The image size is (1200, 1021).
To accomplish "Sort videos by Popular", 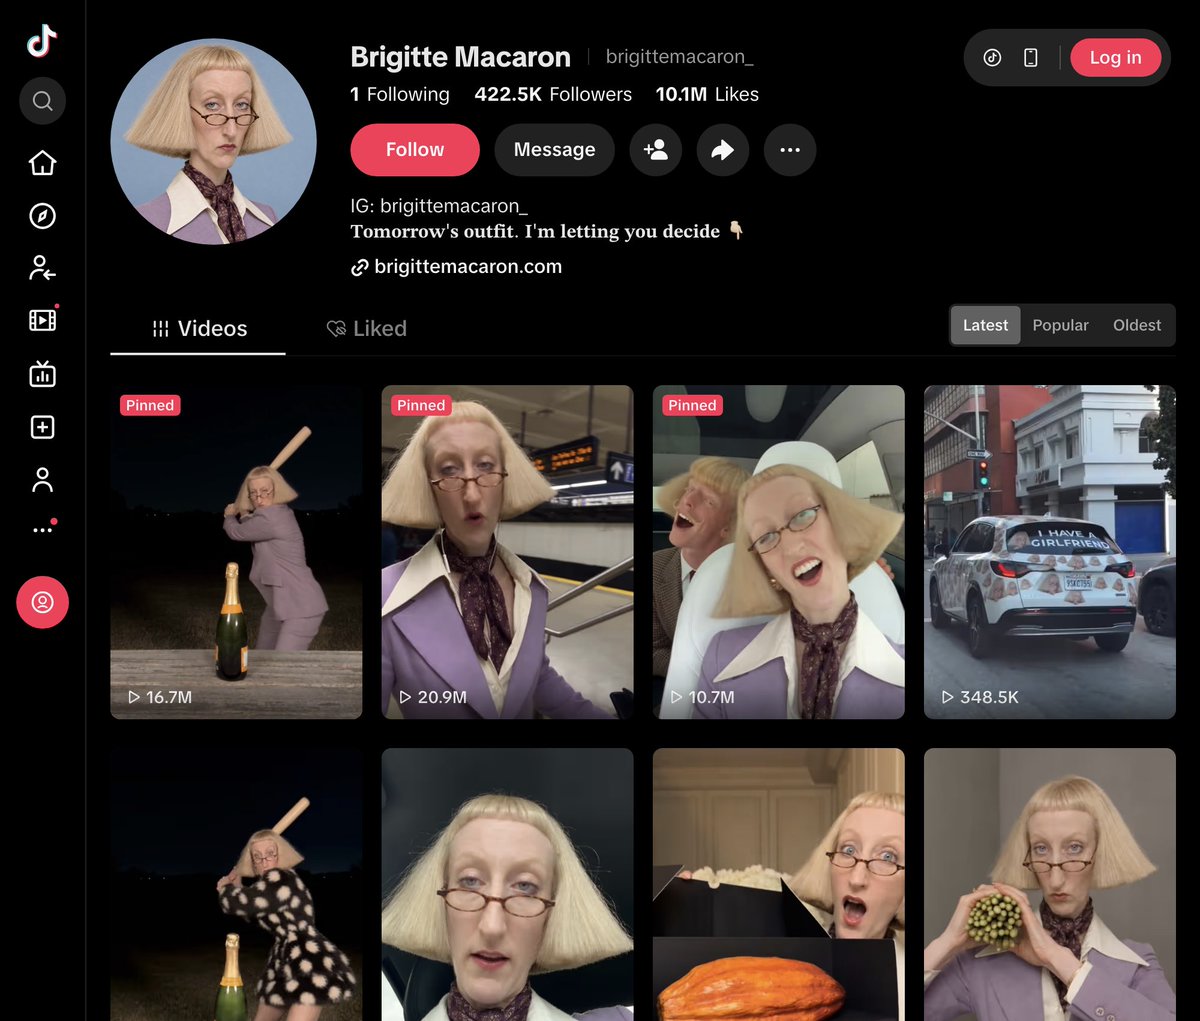I will pyautogui.click(x=1060, y=325).
